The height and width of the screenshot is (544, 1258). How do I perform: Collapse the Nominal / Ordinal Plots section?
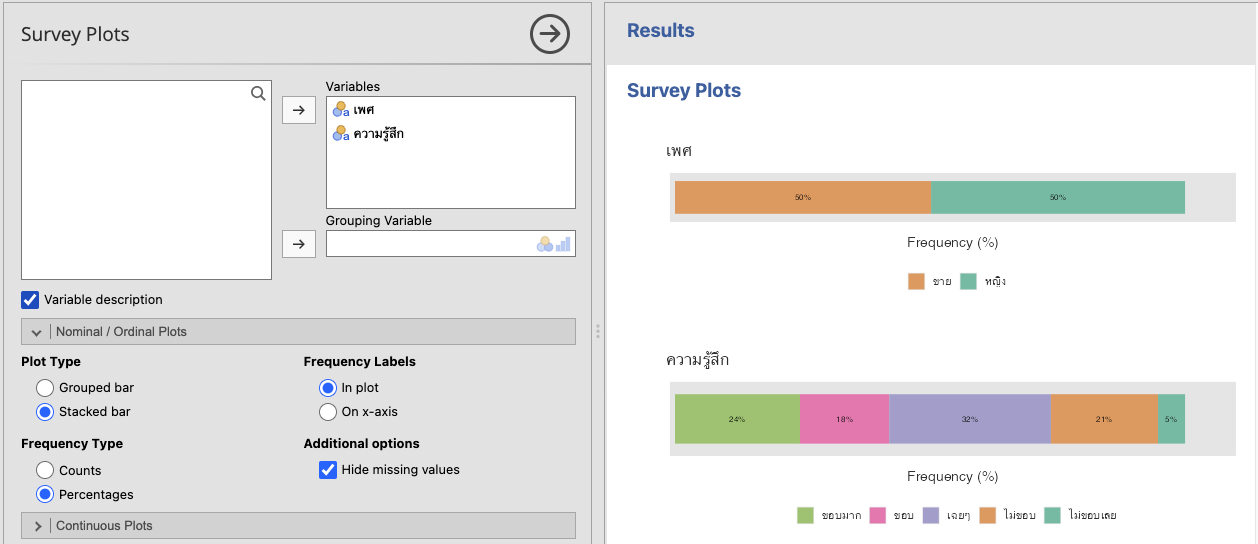point(36,331)
